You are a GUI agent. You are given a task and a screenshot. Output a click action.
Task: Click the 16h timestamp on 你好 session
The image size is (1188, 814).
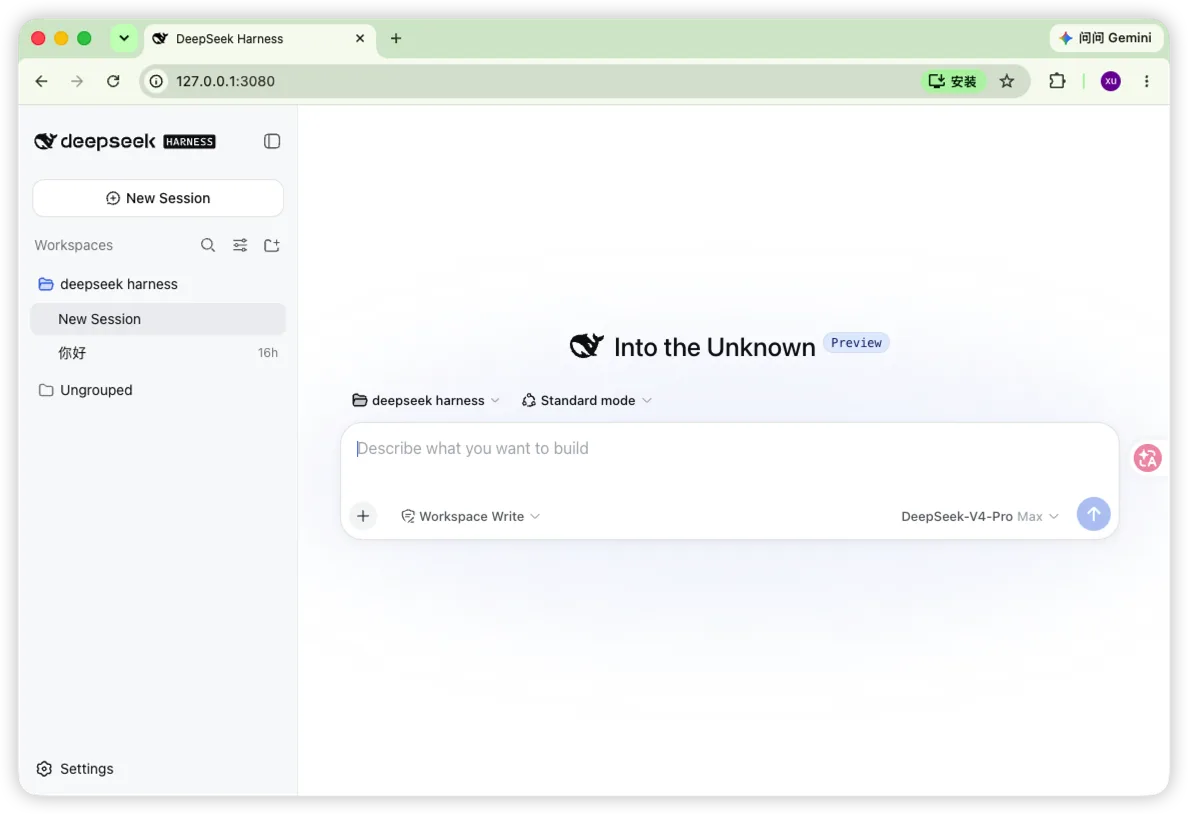267,352
